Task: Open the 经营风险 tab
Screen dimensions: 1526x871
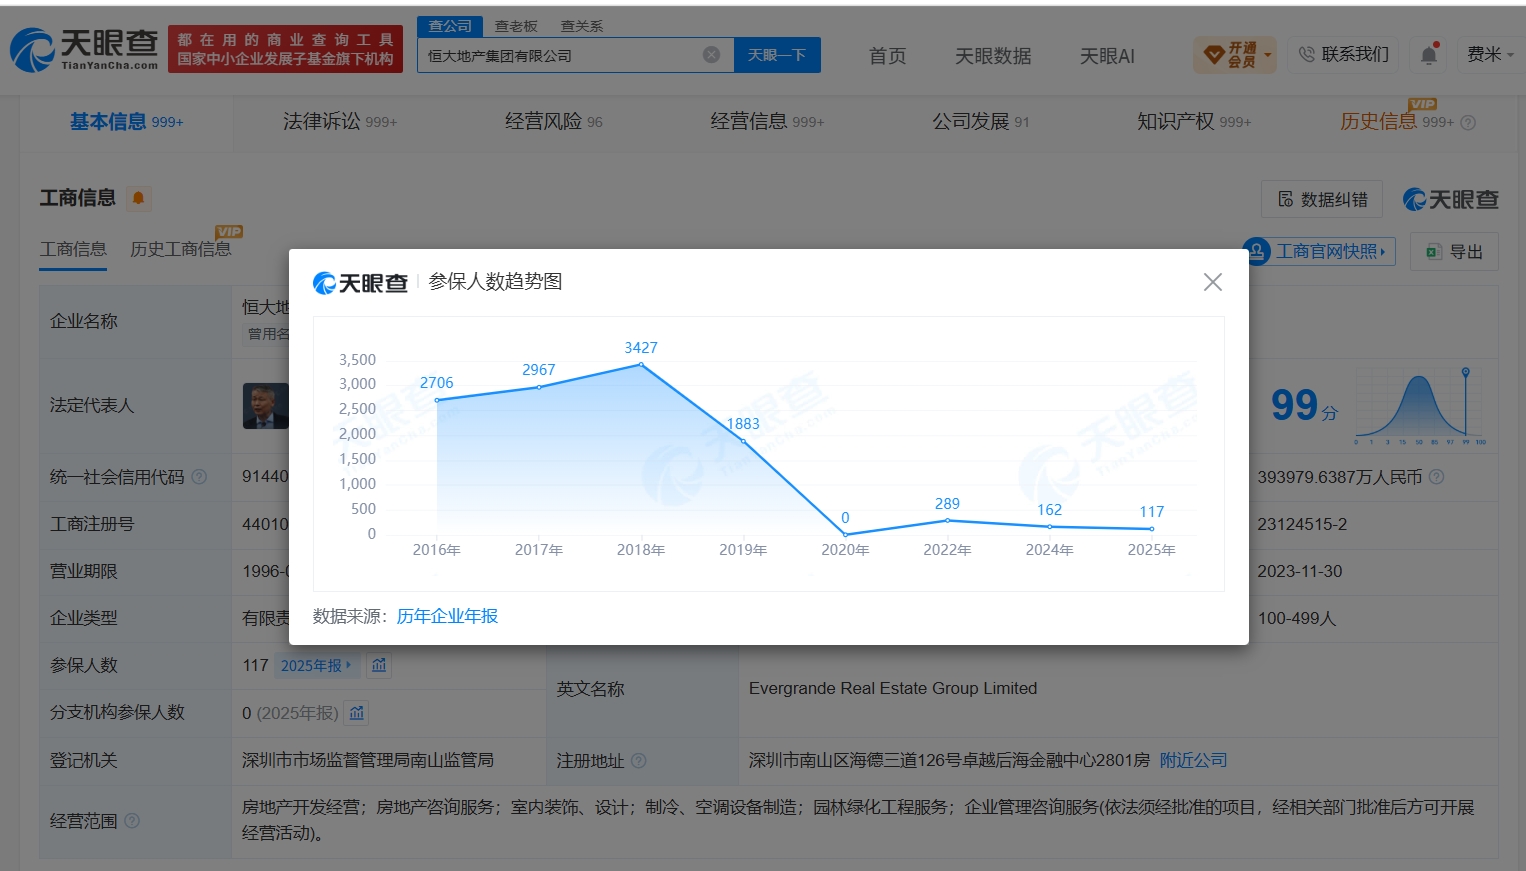Action: [x=554, y=122]
